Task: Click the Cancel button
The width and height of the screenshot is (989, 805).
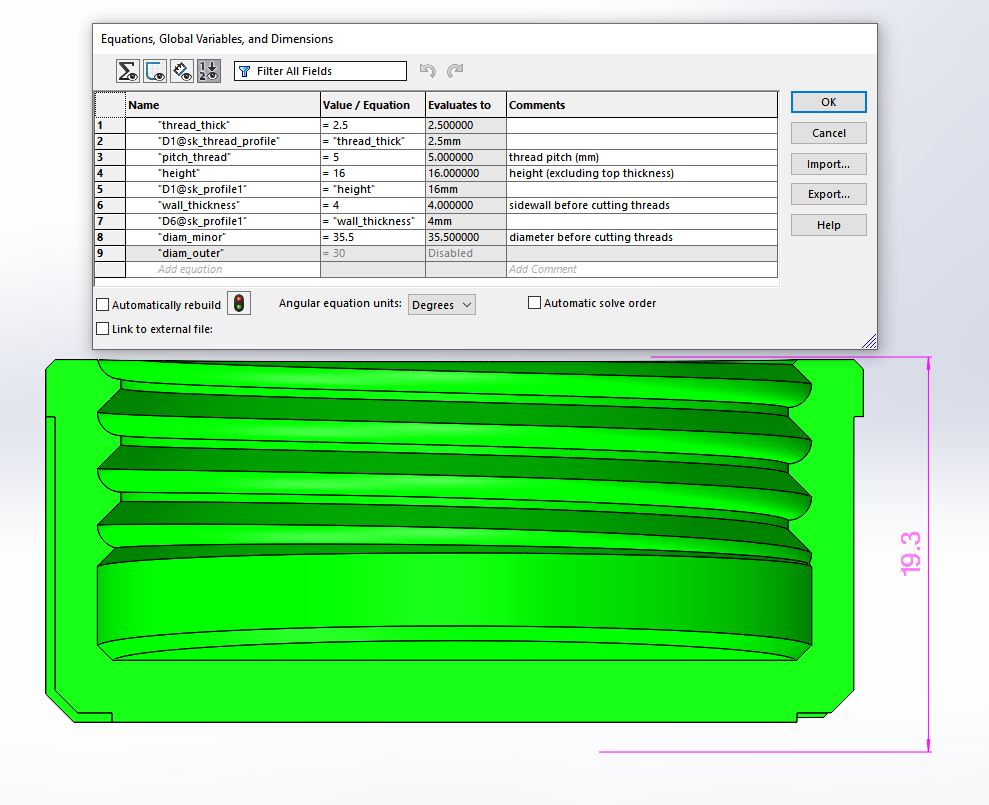Action: (829, 133)
